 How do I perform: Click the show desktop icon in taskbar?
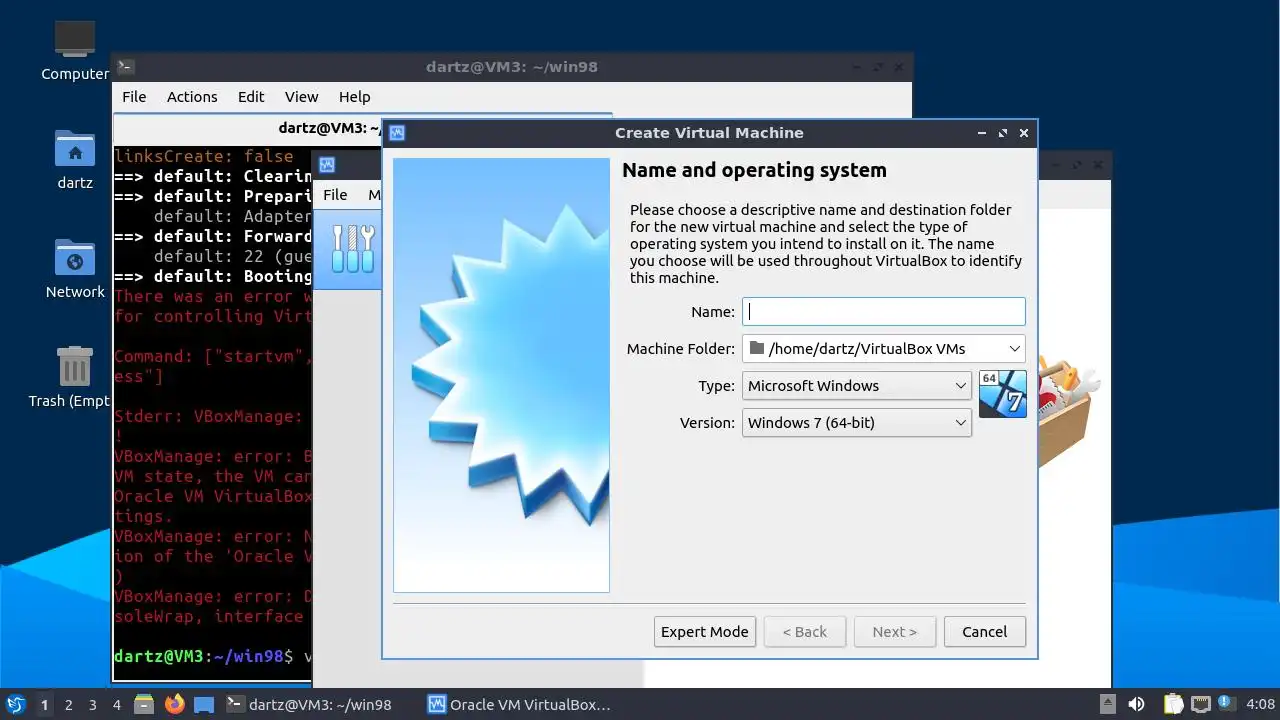(x=204, y=704)
